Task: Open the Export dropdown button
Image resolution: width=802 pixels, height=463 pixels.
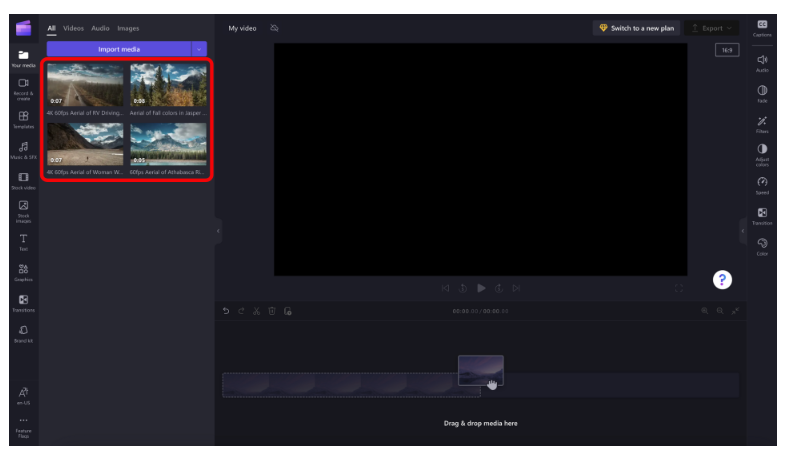Action: pos(711,28)
